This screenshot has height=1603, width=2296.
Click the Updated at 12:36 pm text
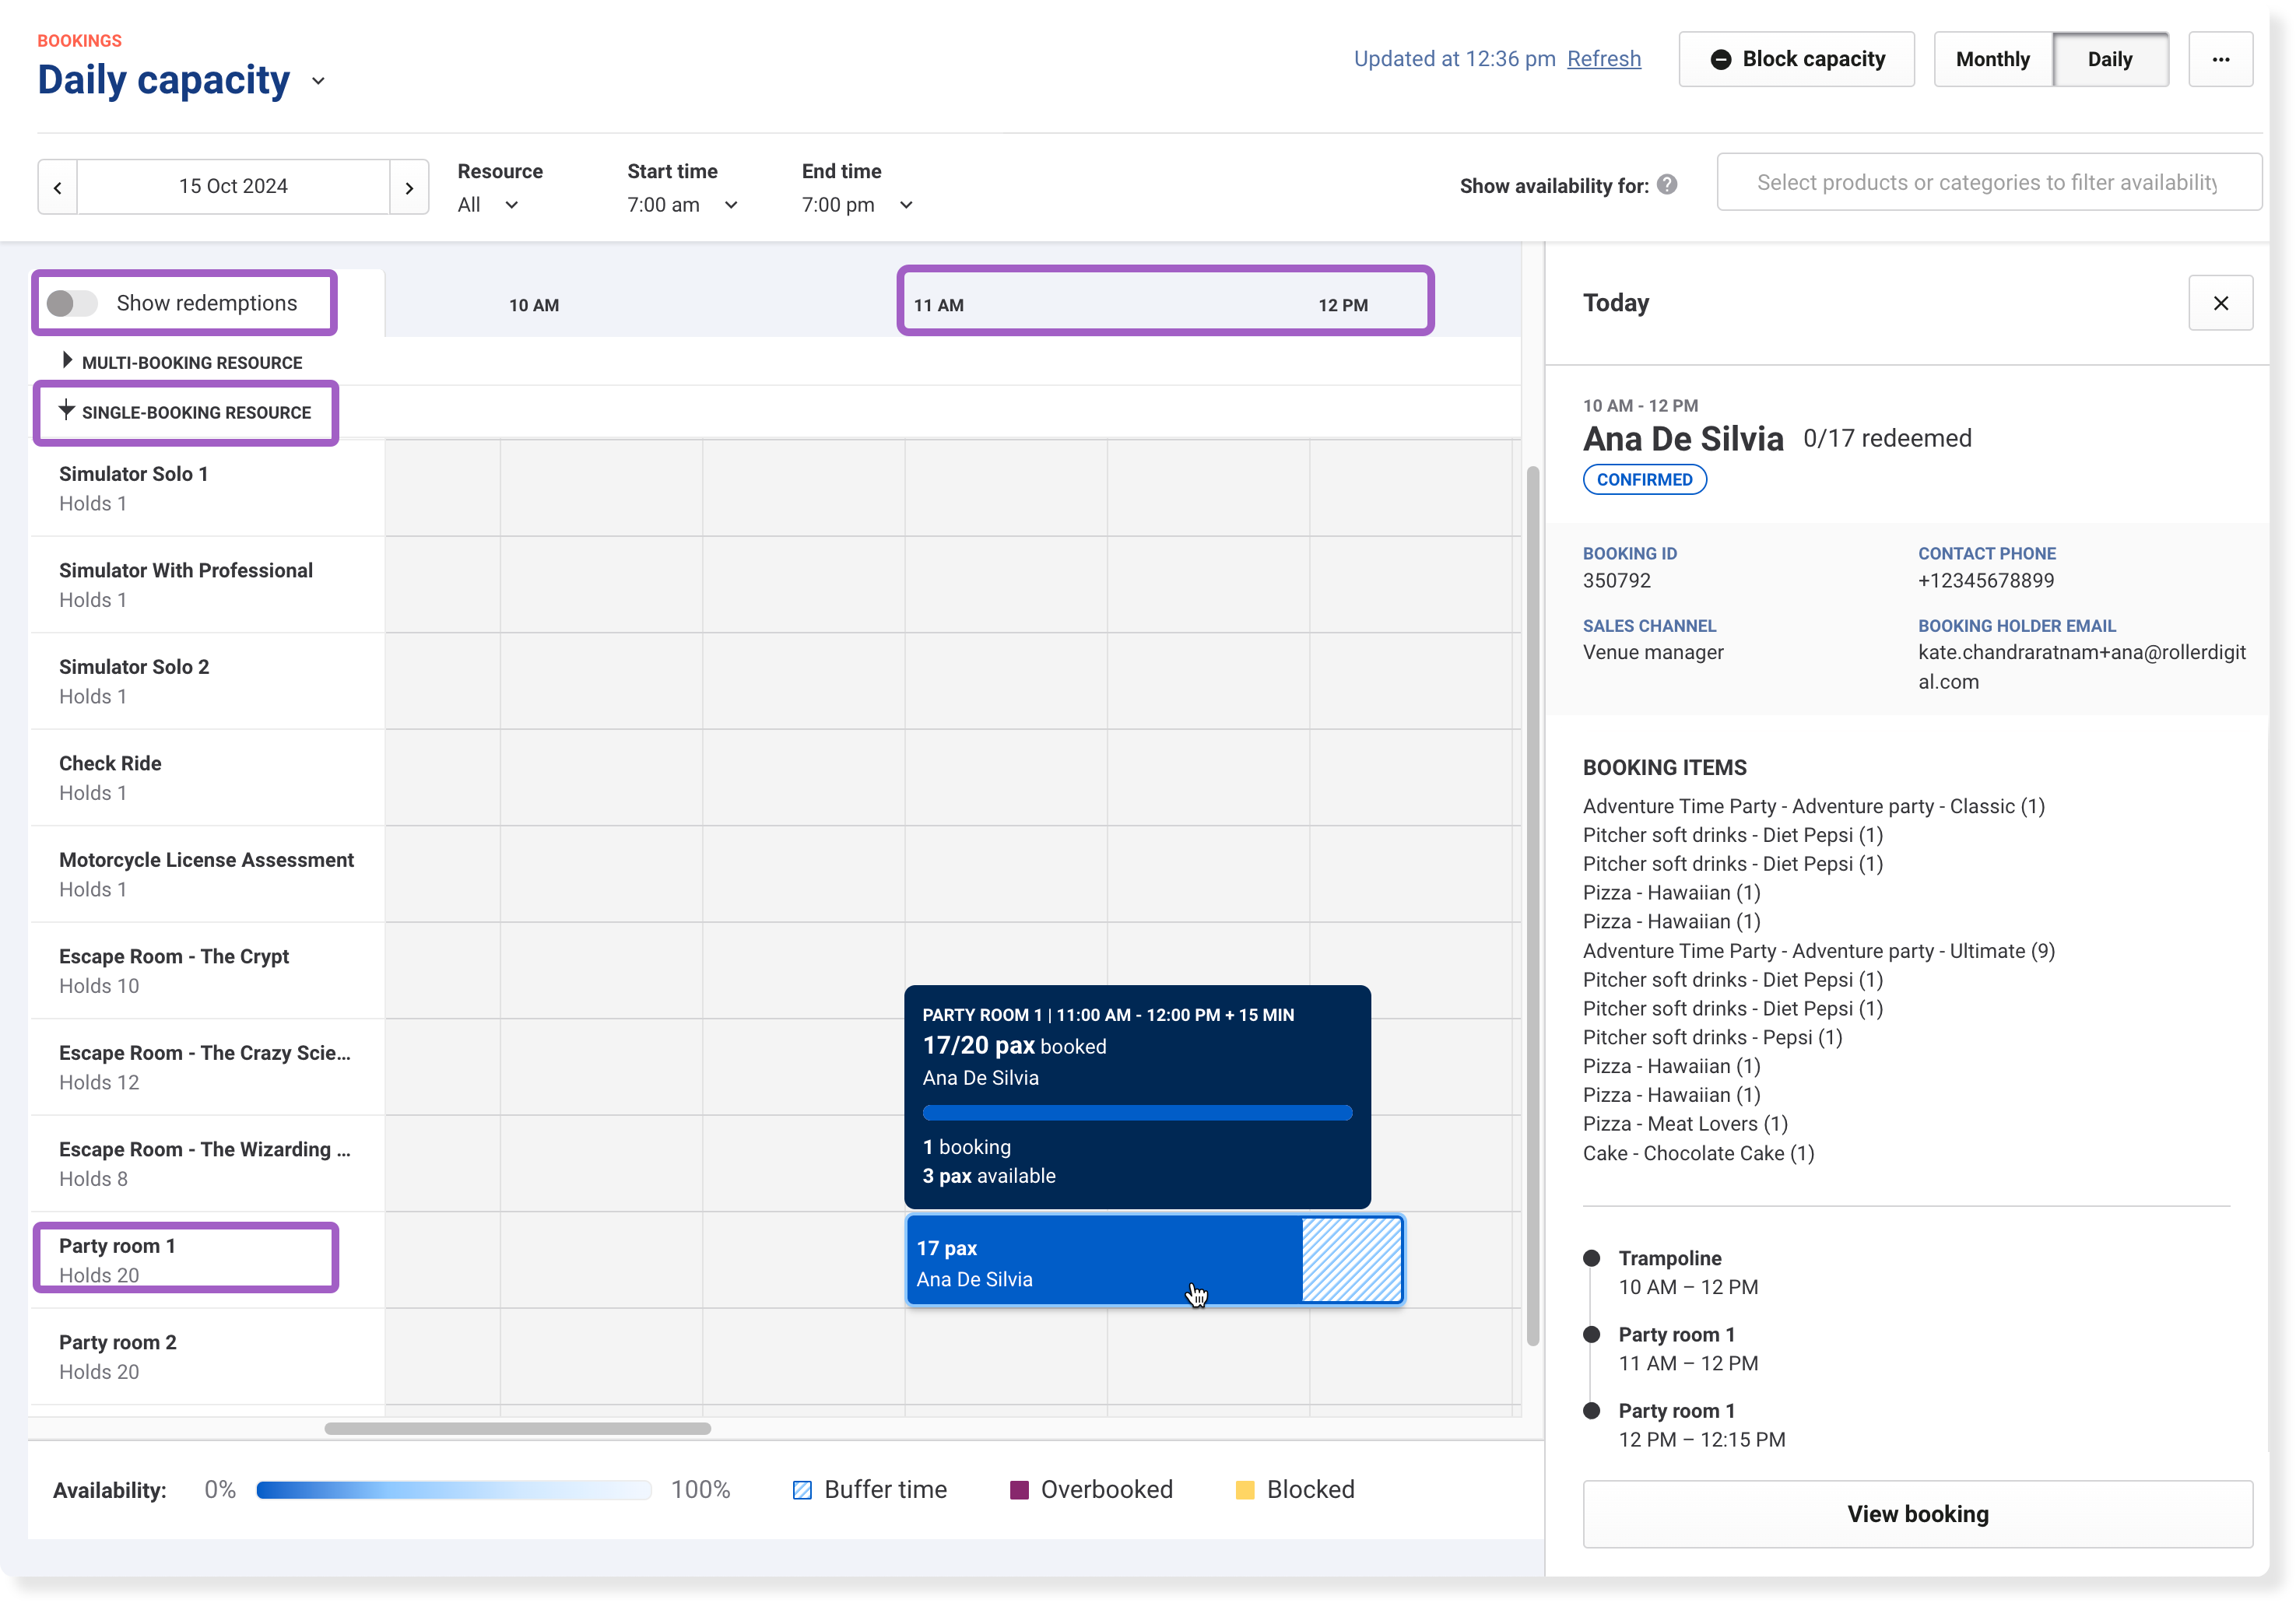pyautogui.click(x=1454, y=59)
